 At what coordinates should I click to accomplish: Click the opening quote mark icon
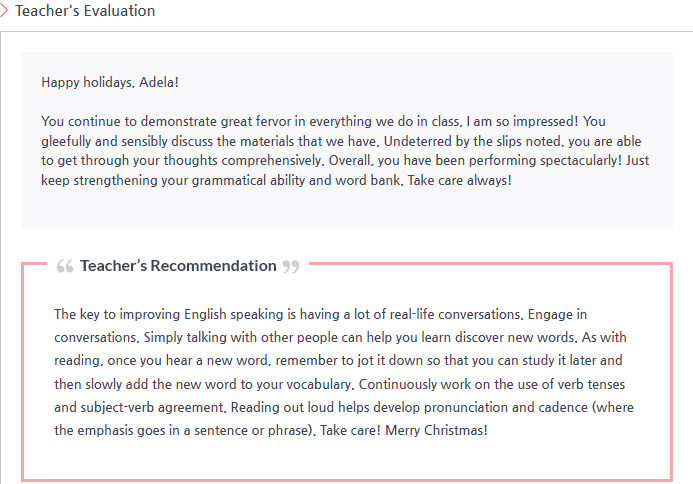[65, 266]
